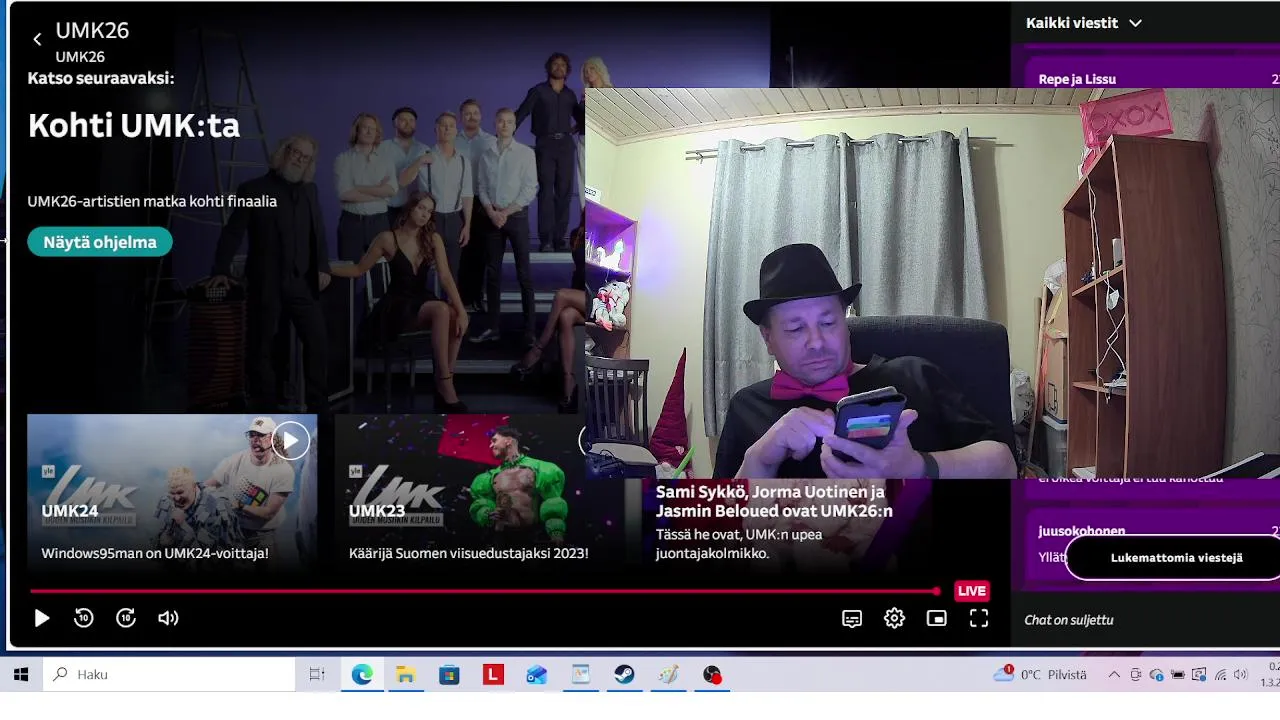Switch to Microsoft Edge in the taskbar
The width and height of the screenshot is (1280, 720).
pyautogui.click(x=362, y=675)
